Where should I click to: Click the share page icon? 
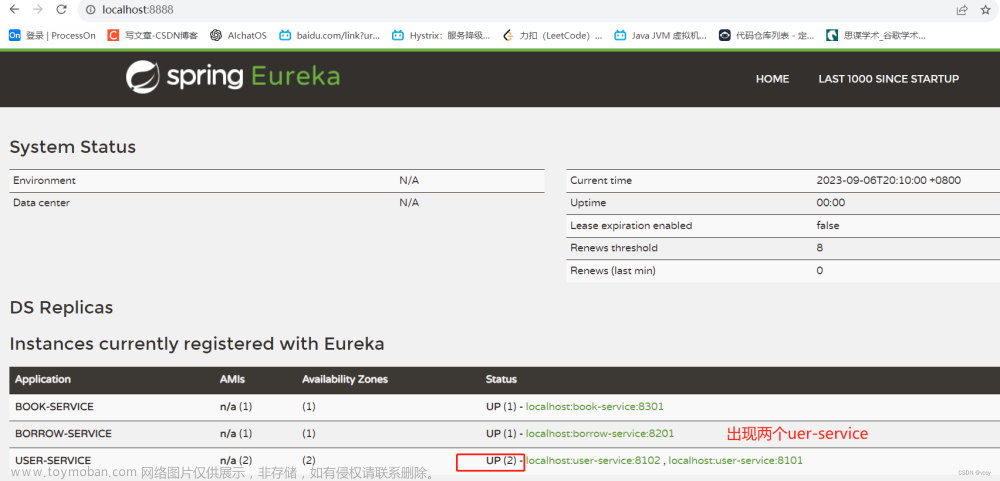961,10
